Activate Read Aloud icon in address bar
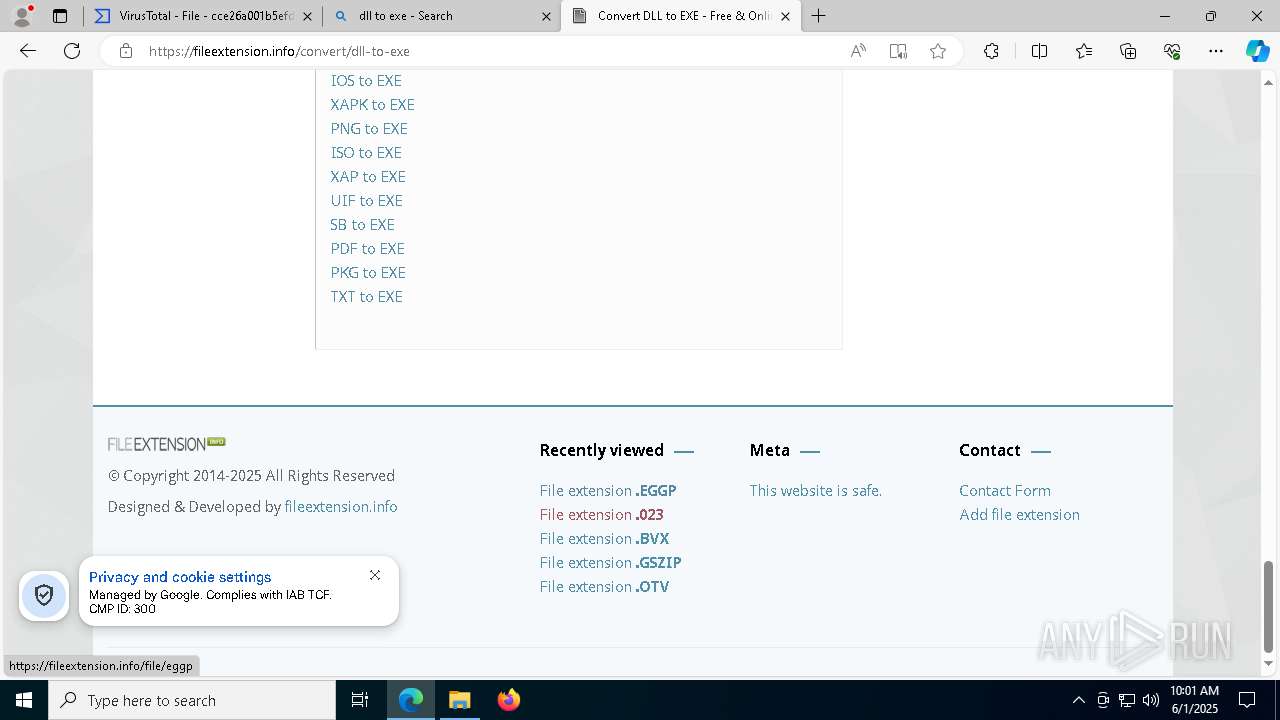 [858, 51]
